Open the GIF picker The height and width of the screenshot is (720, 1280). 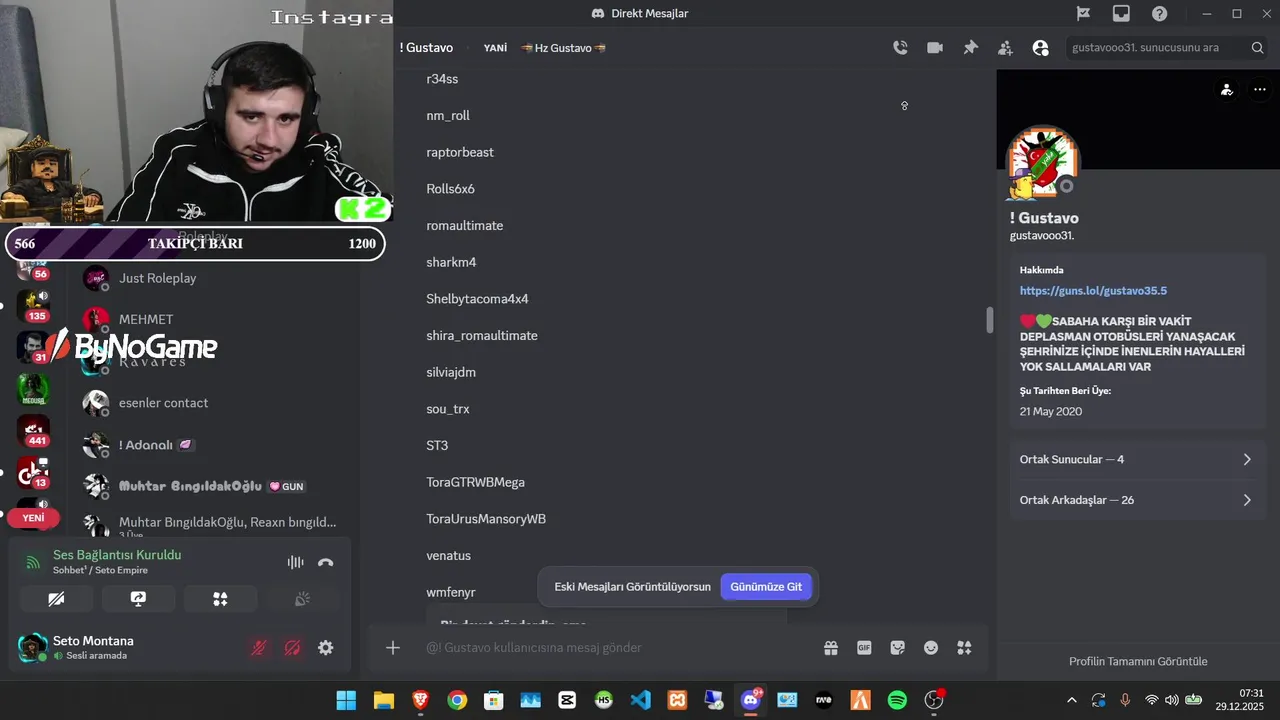pos(864,648)
